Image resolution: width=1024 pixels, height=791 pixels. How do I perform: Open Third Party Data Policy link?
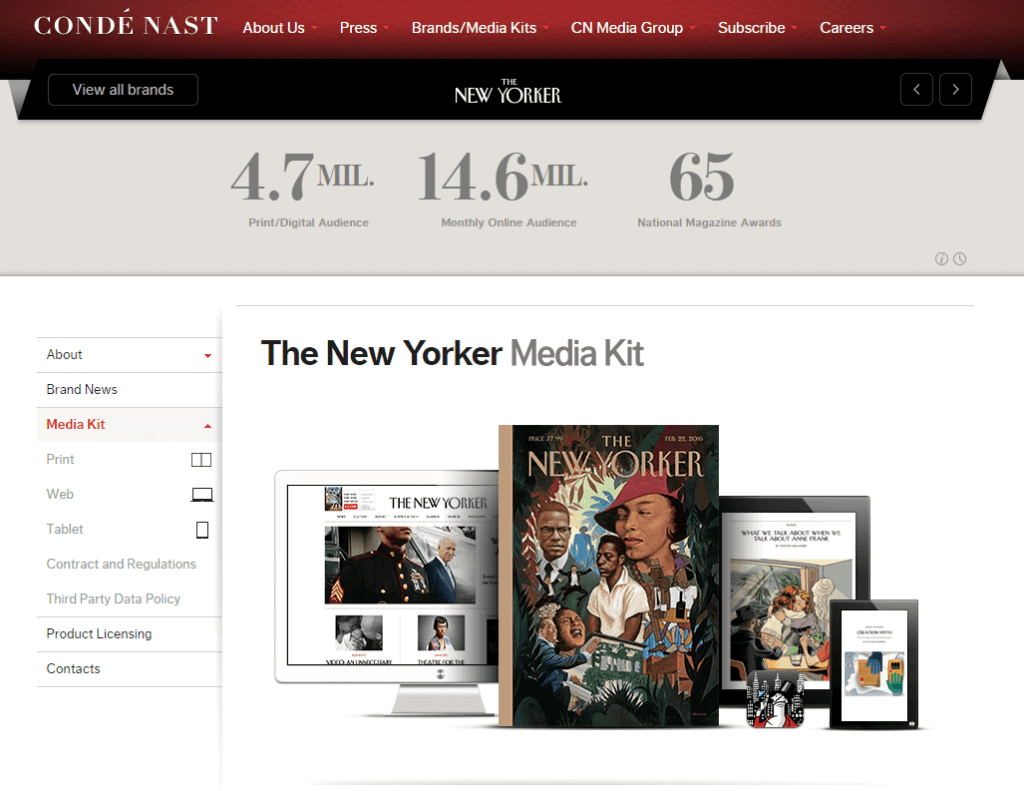pyautogui.click(x=113, y=599)
